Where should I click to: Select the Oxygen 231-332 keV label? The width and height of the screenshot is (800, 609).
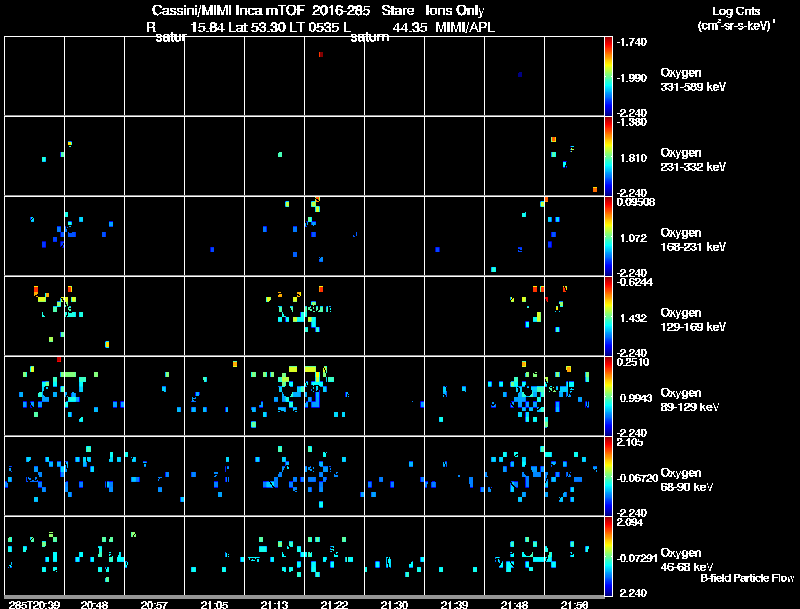coord(693,160)
